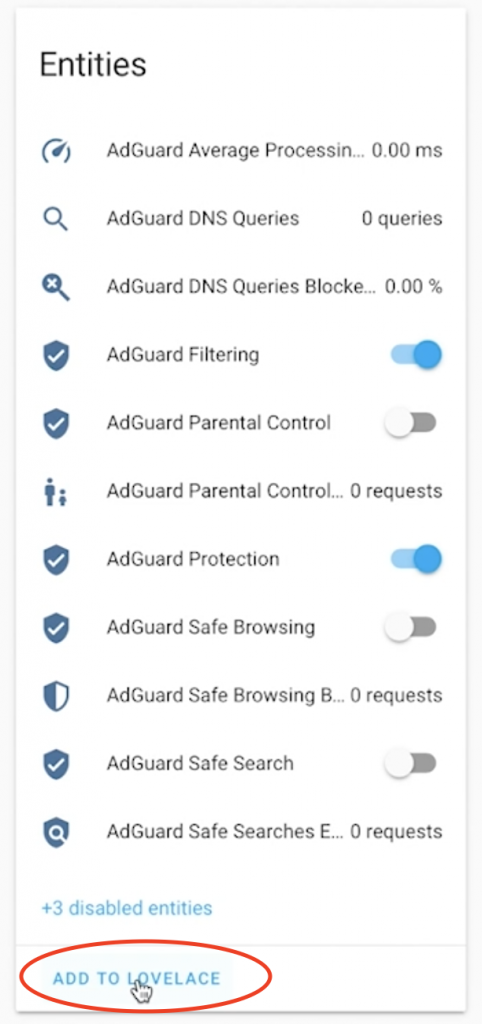Click the ADD TO LOVELACE button
Screen dimensions: 482x1024
coord(137,978)
